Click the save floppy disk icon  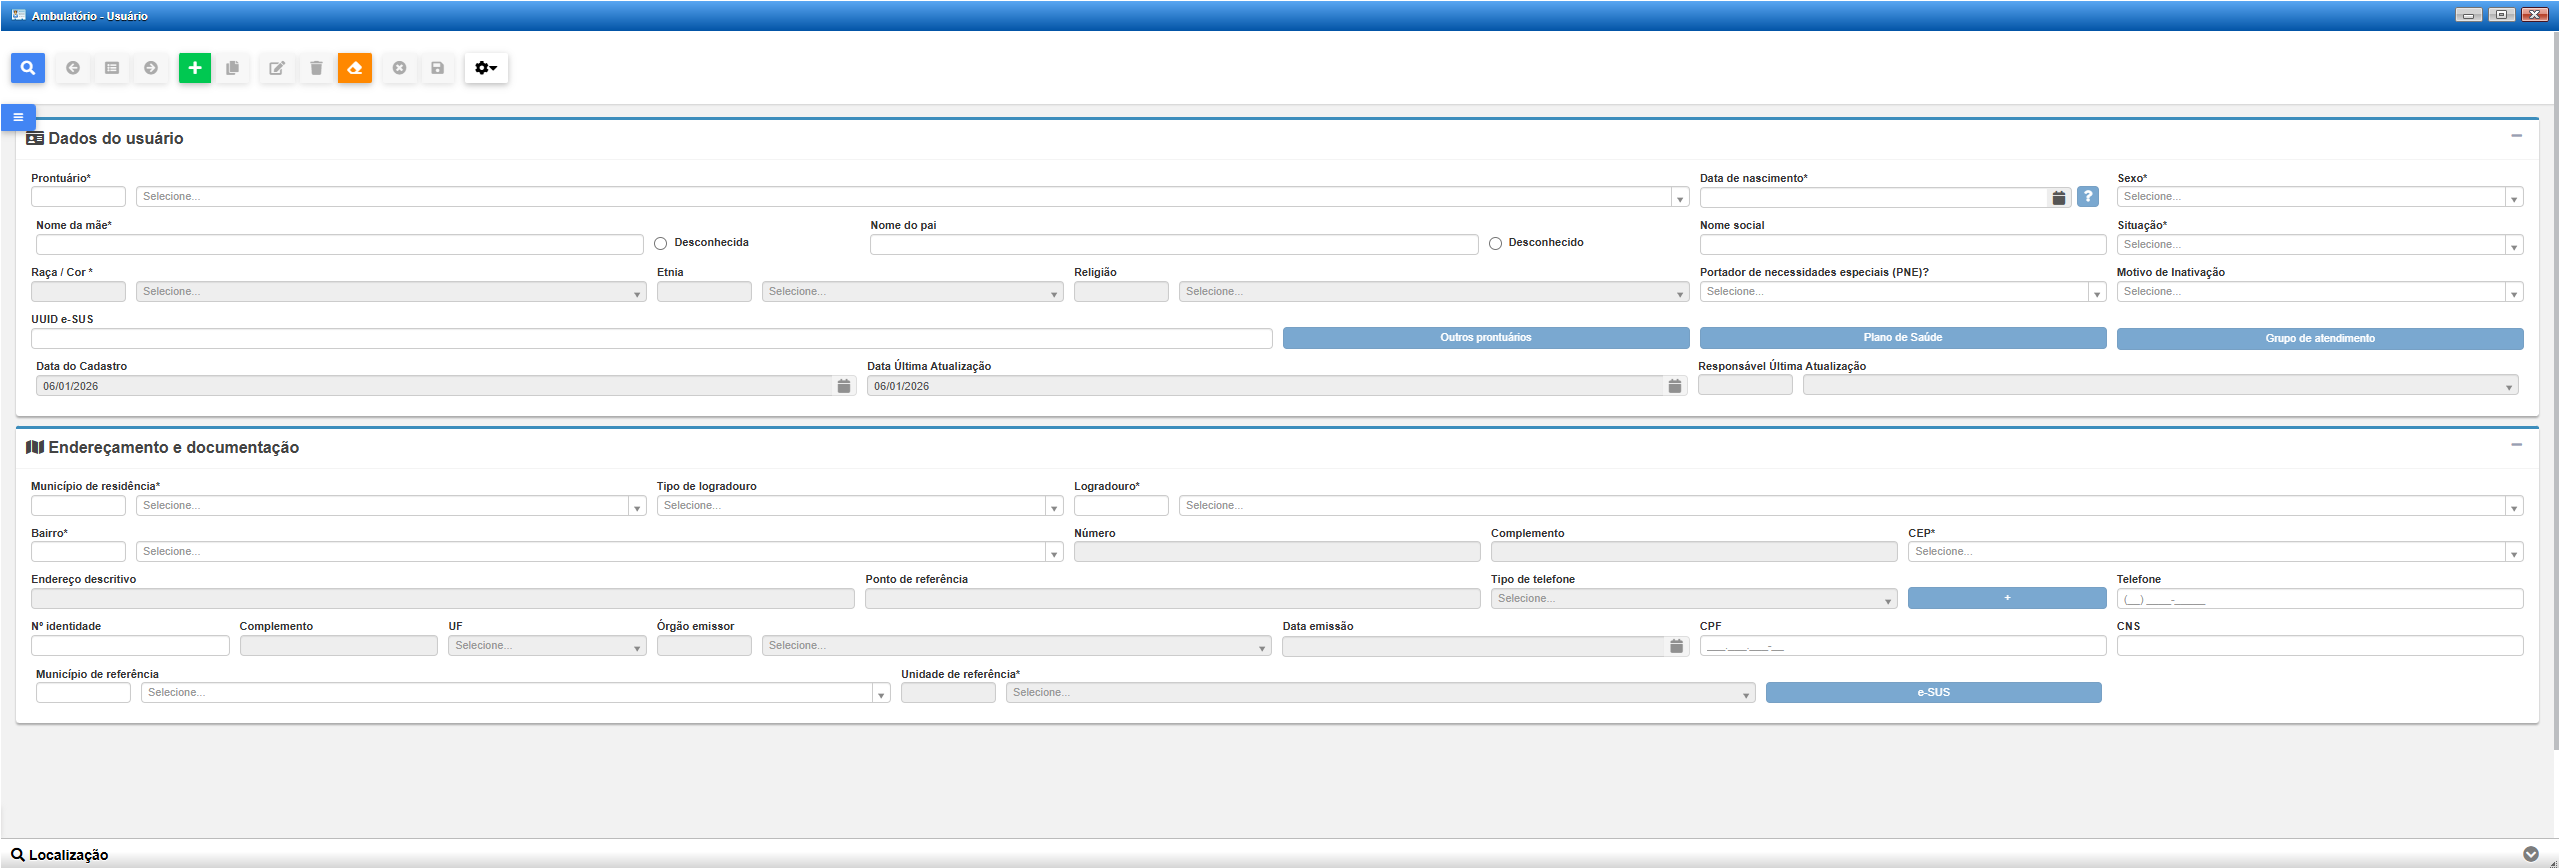437,68
